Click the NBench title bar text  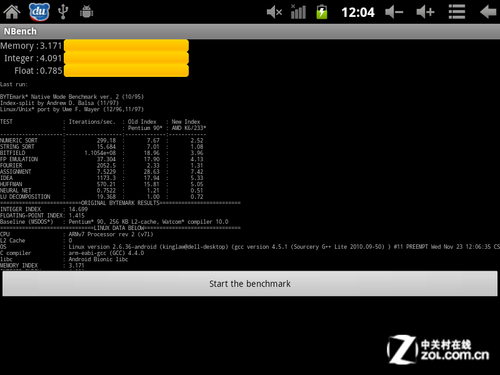20,31
